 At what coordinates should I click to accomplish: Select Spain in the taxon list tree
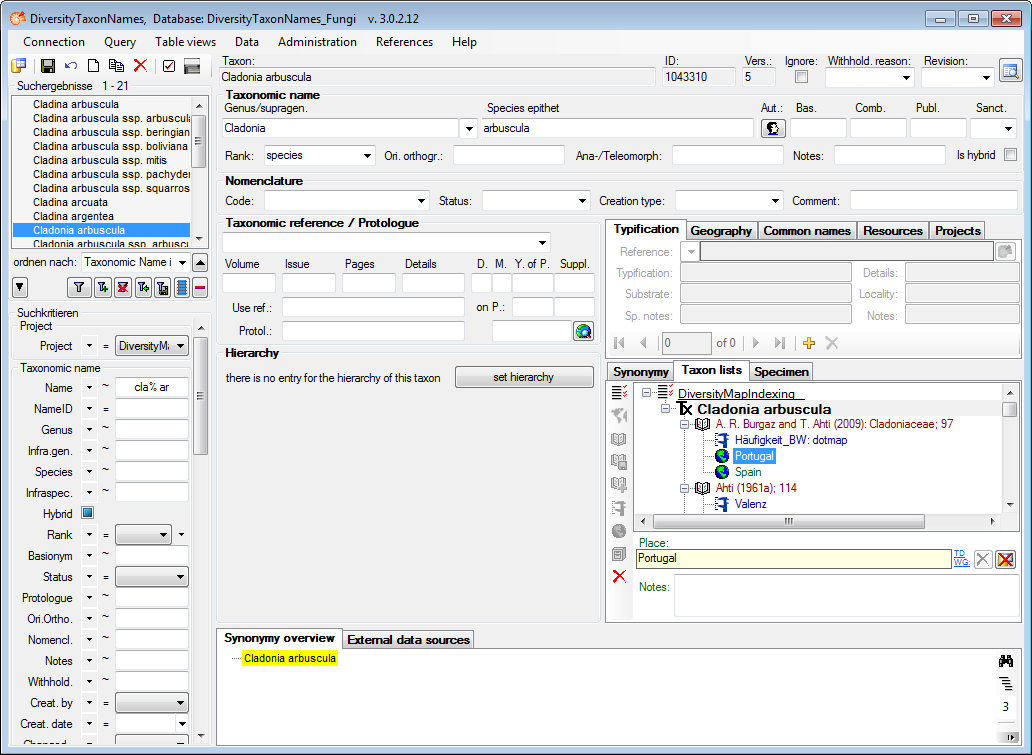click(x=748, y=472)
